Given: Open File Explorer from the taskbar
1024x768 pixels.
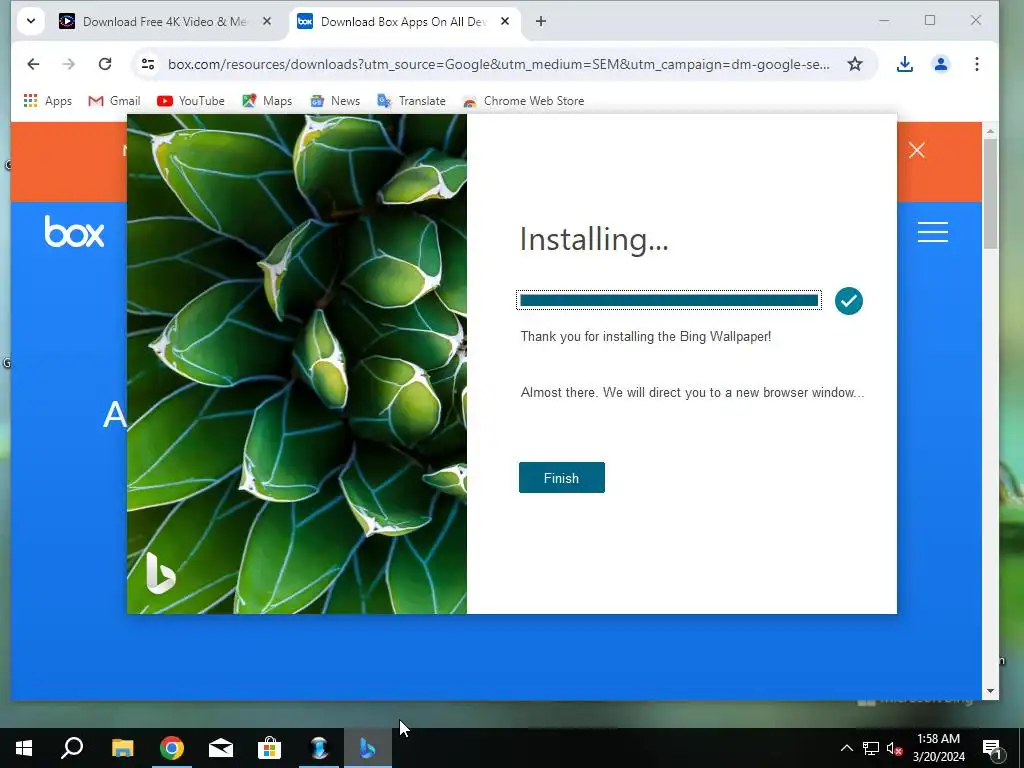Looking at the screenshot, I should 122,748.
